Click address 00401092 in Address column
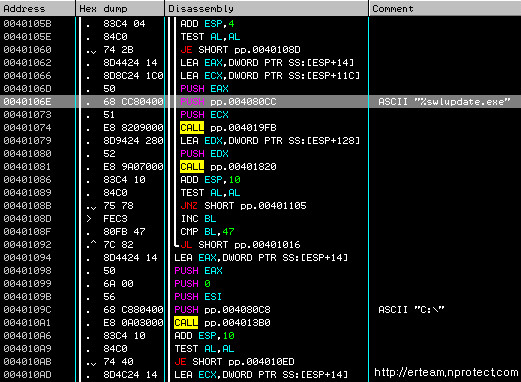 click(27, 245)
